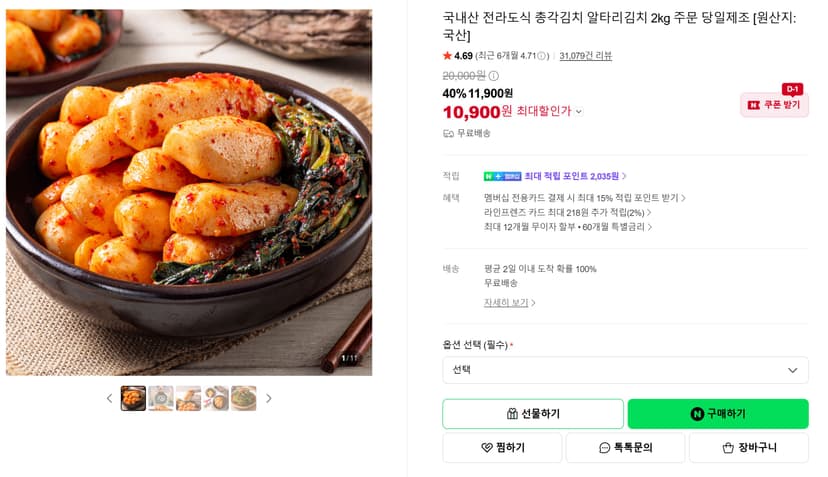Click the info icon next to 4.71 rating
The width and height of the screenshot is (828, 477).
coord(541,55)
